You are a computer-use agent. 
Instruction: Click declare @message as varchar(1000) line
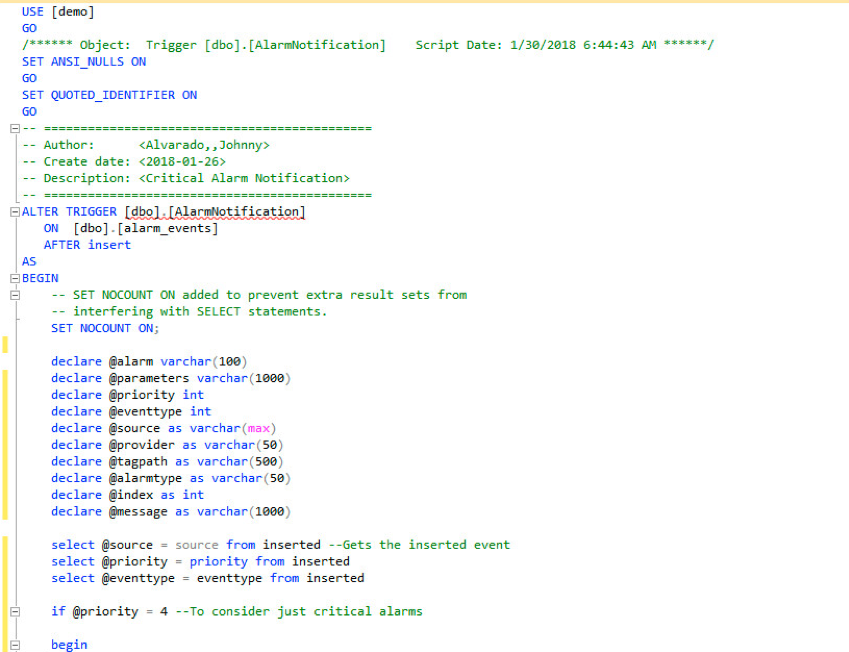click(171, 512)
